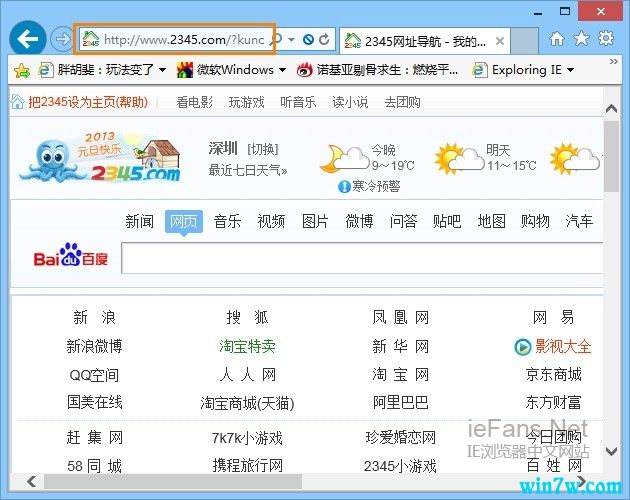
Task: Open 诺基亚剔骨求生 favorites link
Action: tap(377, 70)
